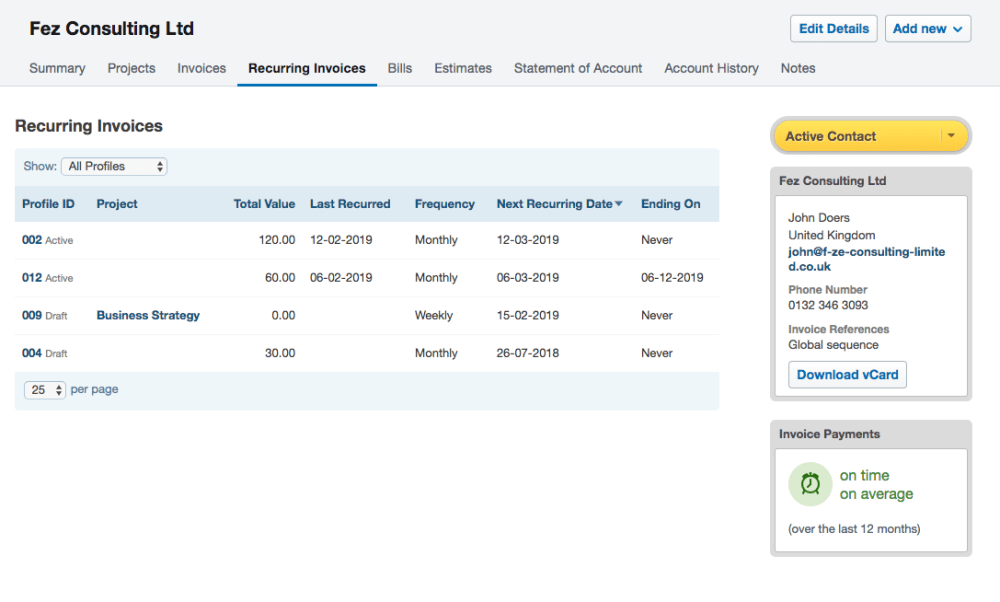Click the Total Value column header
Viewport: 1000px width, 602px height.
(x=264, y=203)
